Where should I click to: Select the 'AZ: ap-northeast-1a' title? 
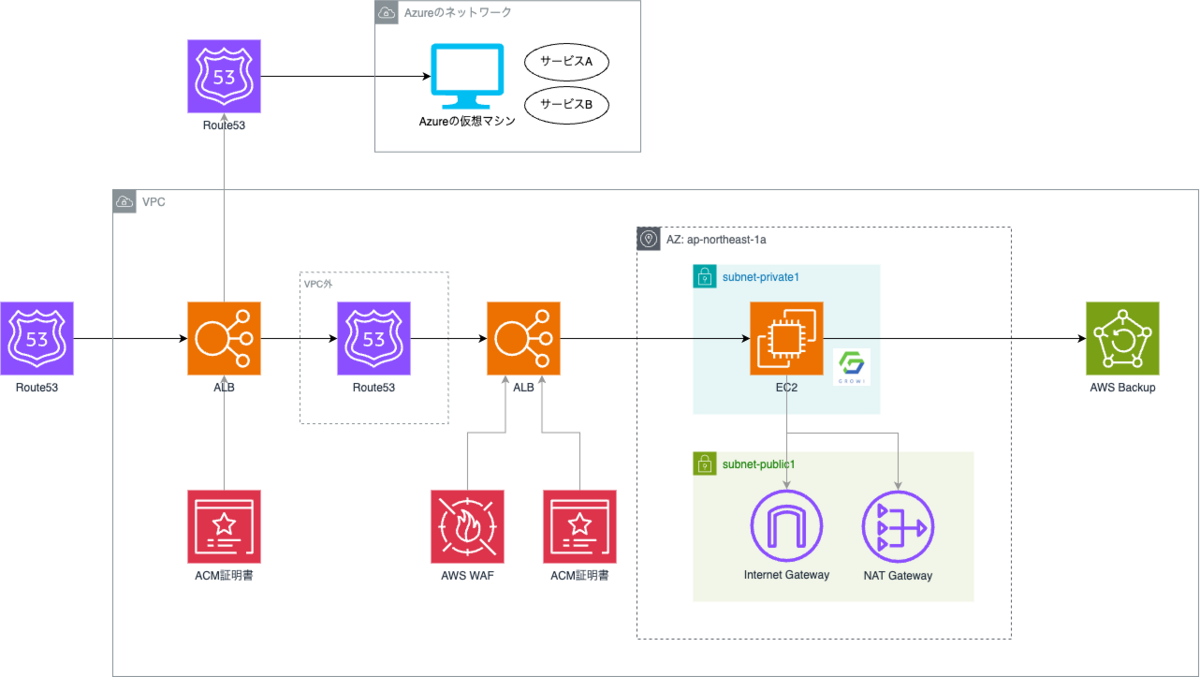tap(716, 240)
